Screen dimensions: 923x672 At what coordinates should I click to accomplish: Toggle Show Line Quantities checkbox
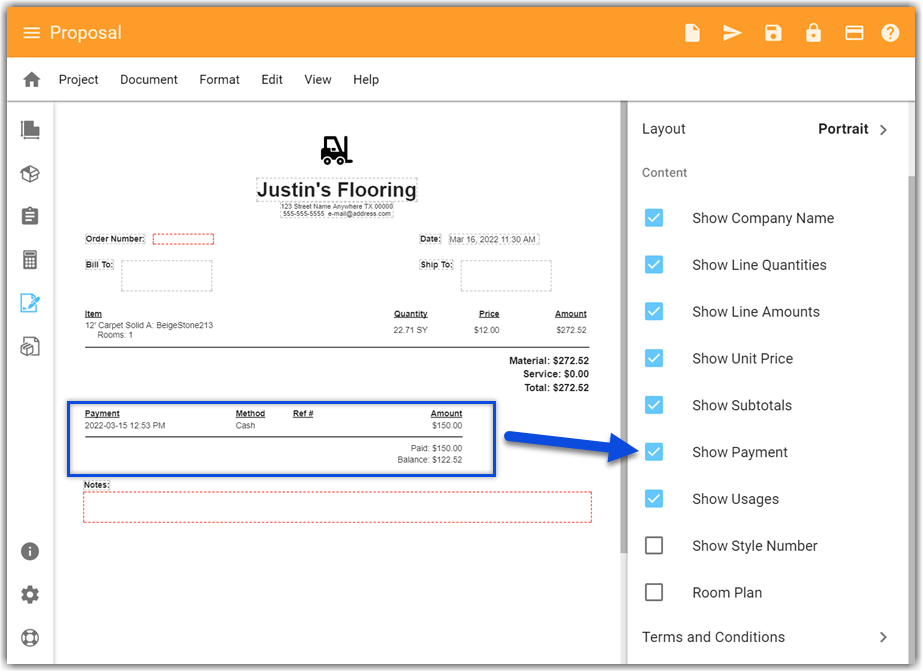point(653,265)
